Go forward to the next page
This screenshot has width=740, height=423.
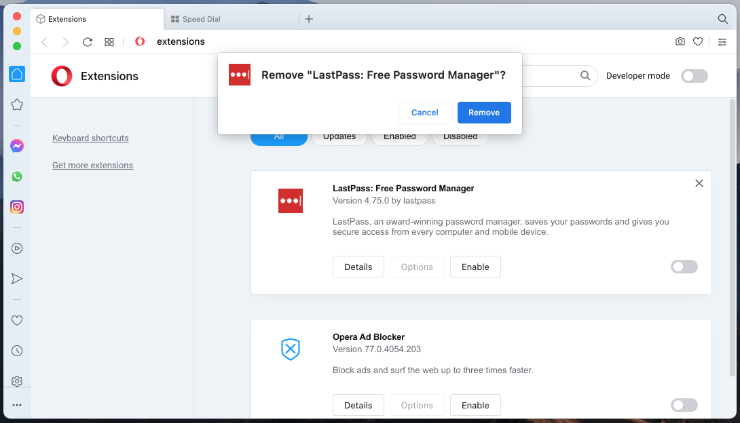[66, 42]
